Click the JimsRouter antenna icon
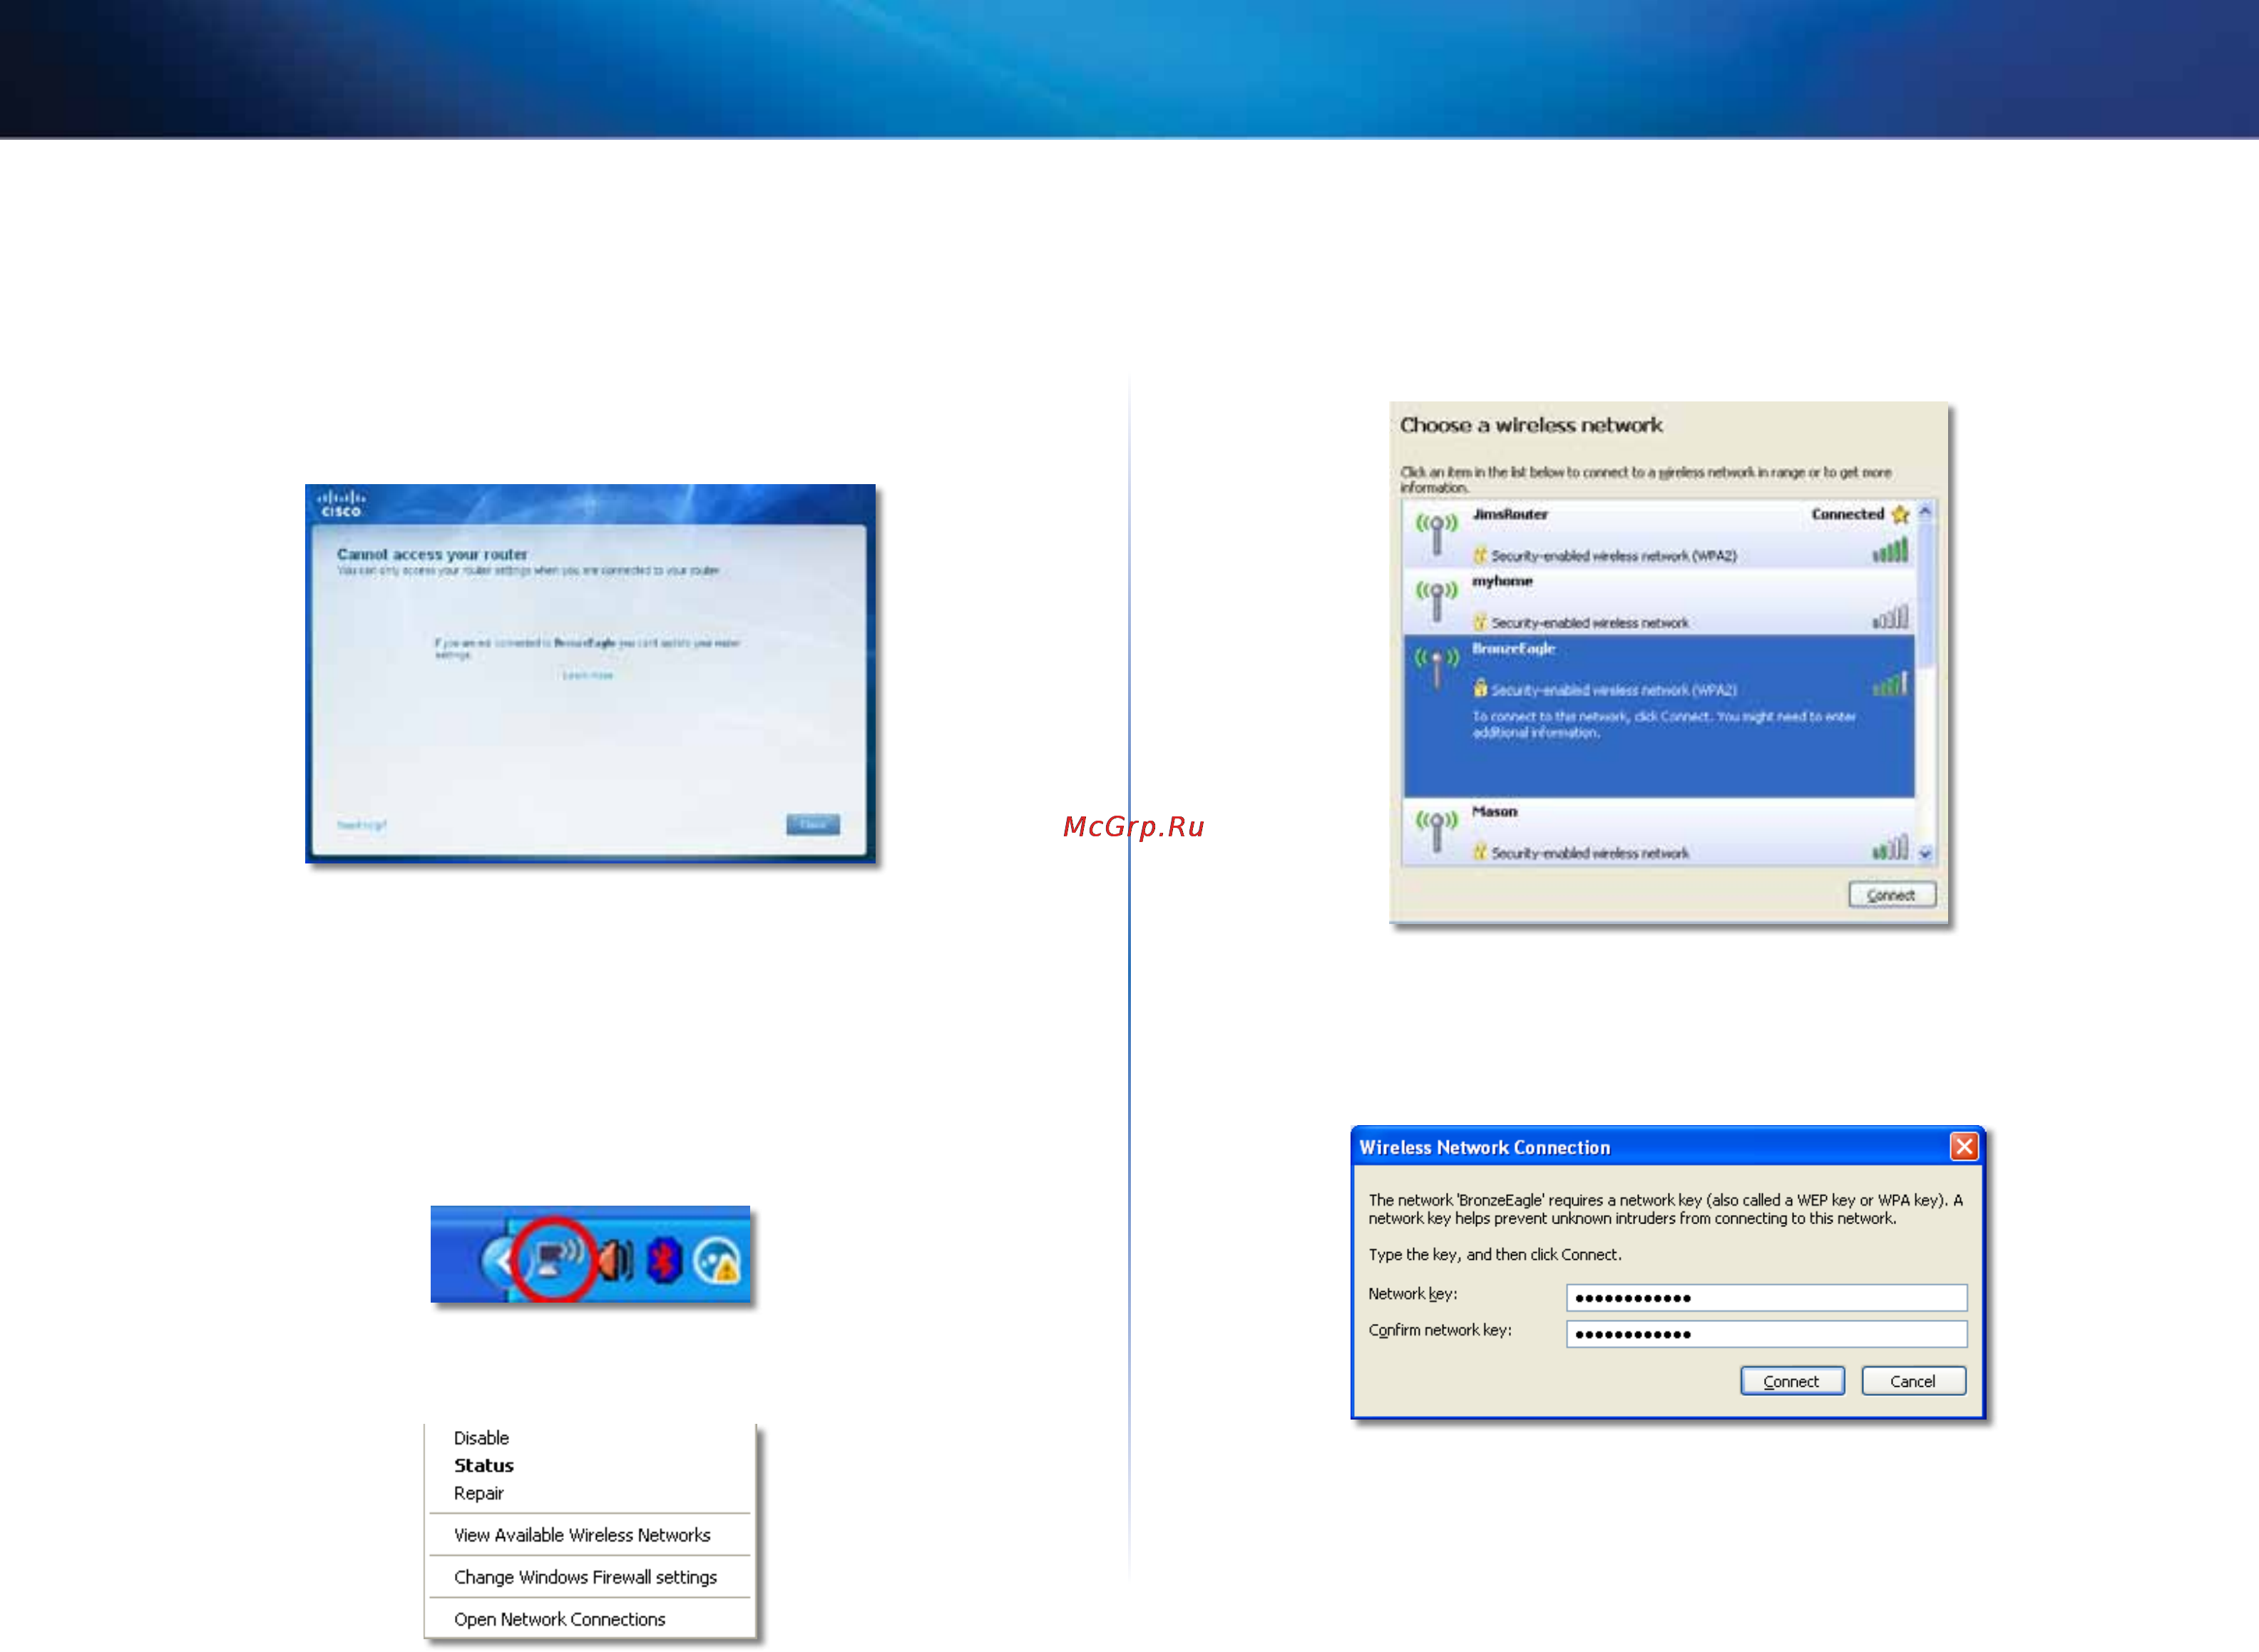The height and width of the screenshot is (1652, 2259). 1437,534
